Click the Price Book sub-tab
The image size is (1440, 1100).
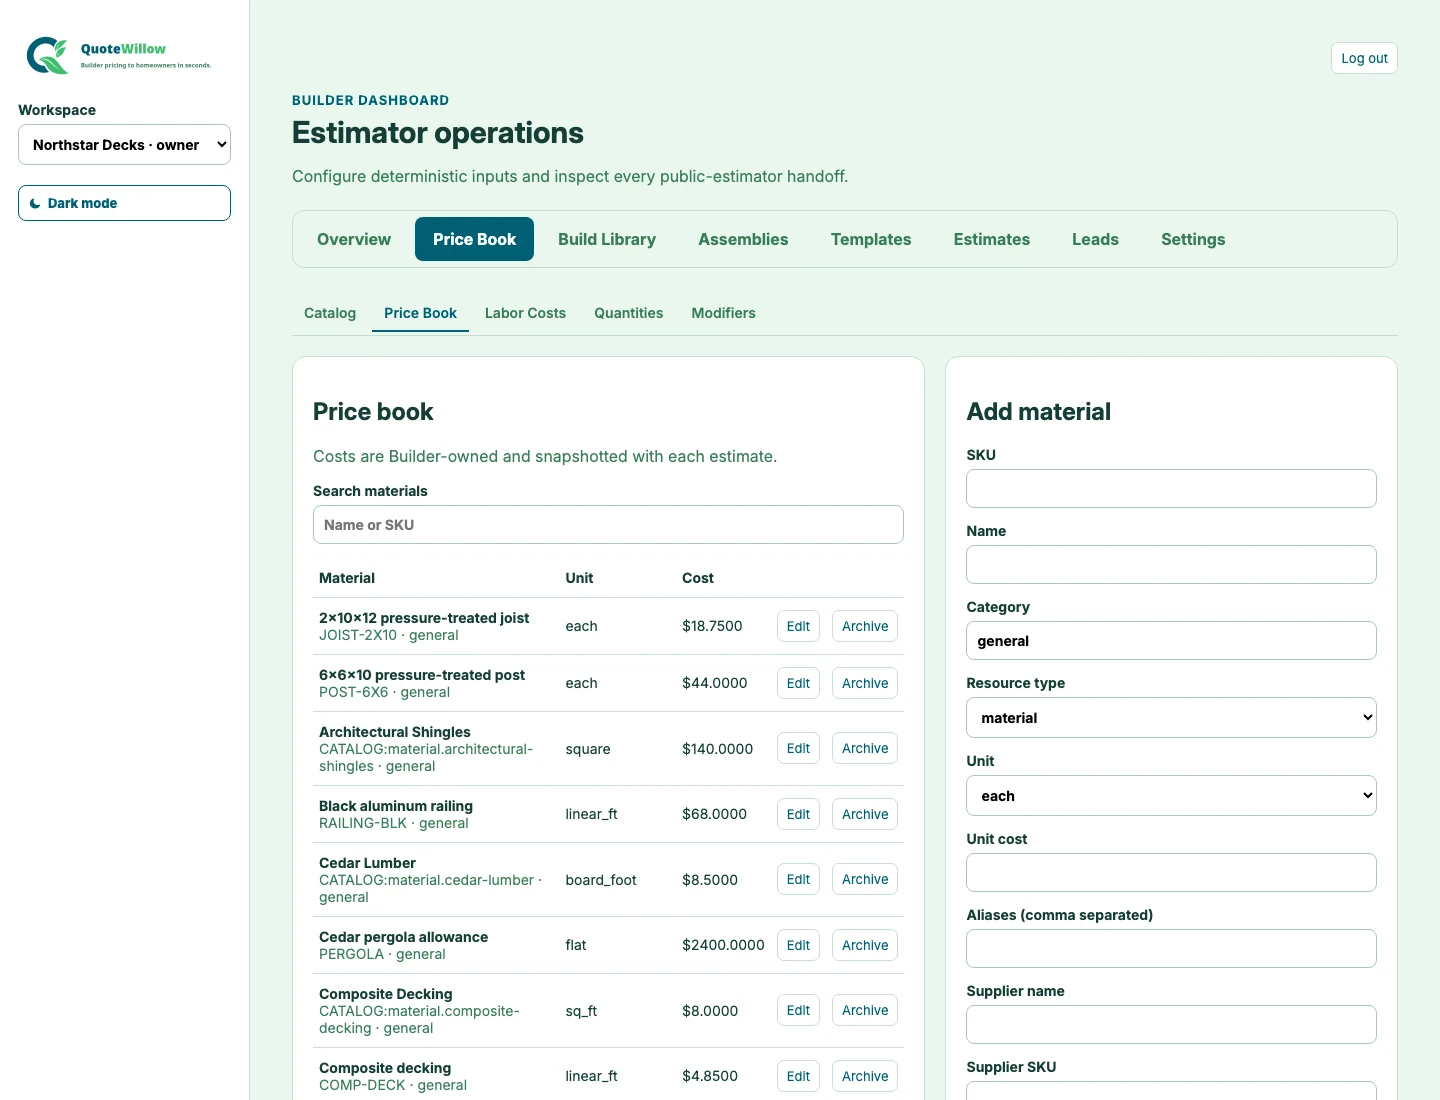(420, 313)
